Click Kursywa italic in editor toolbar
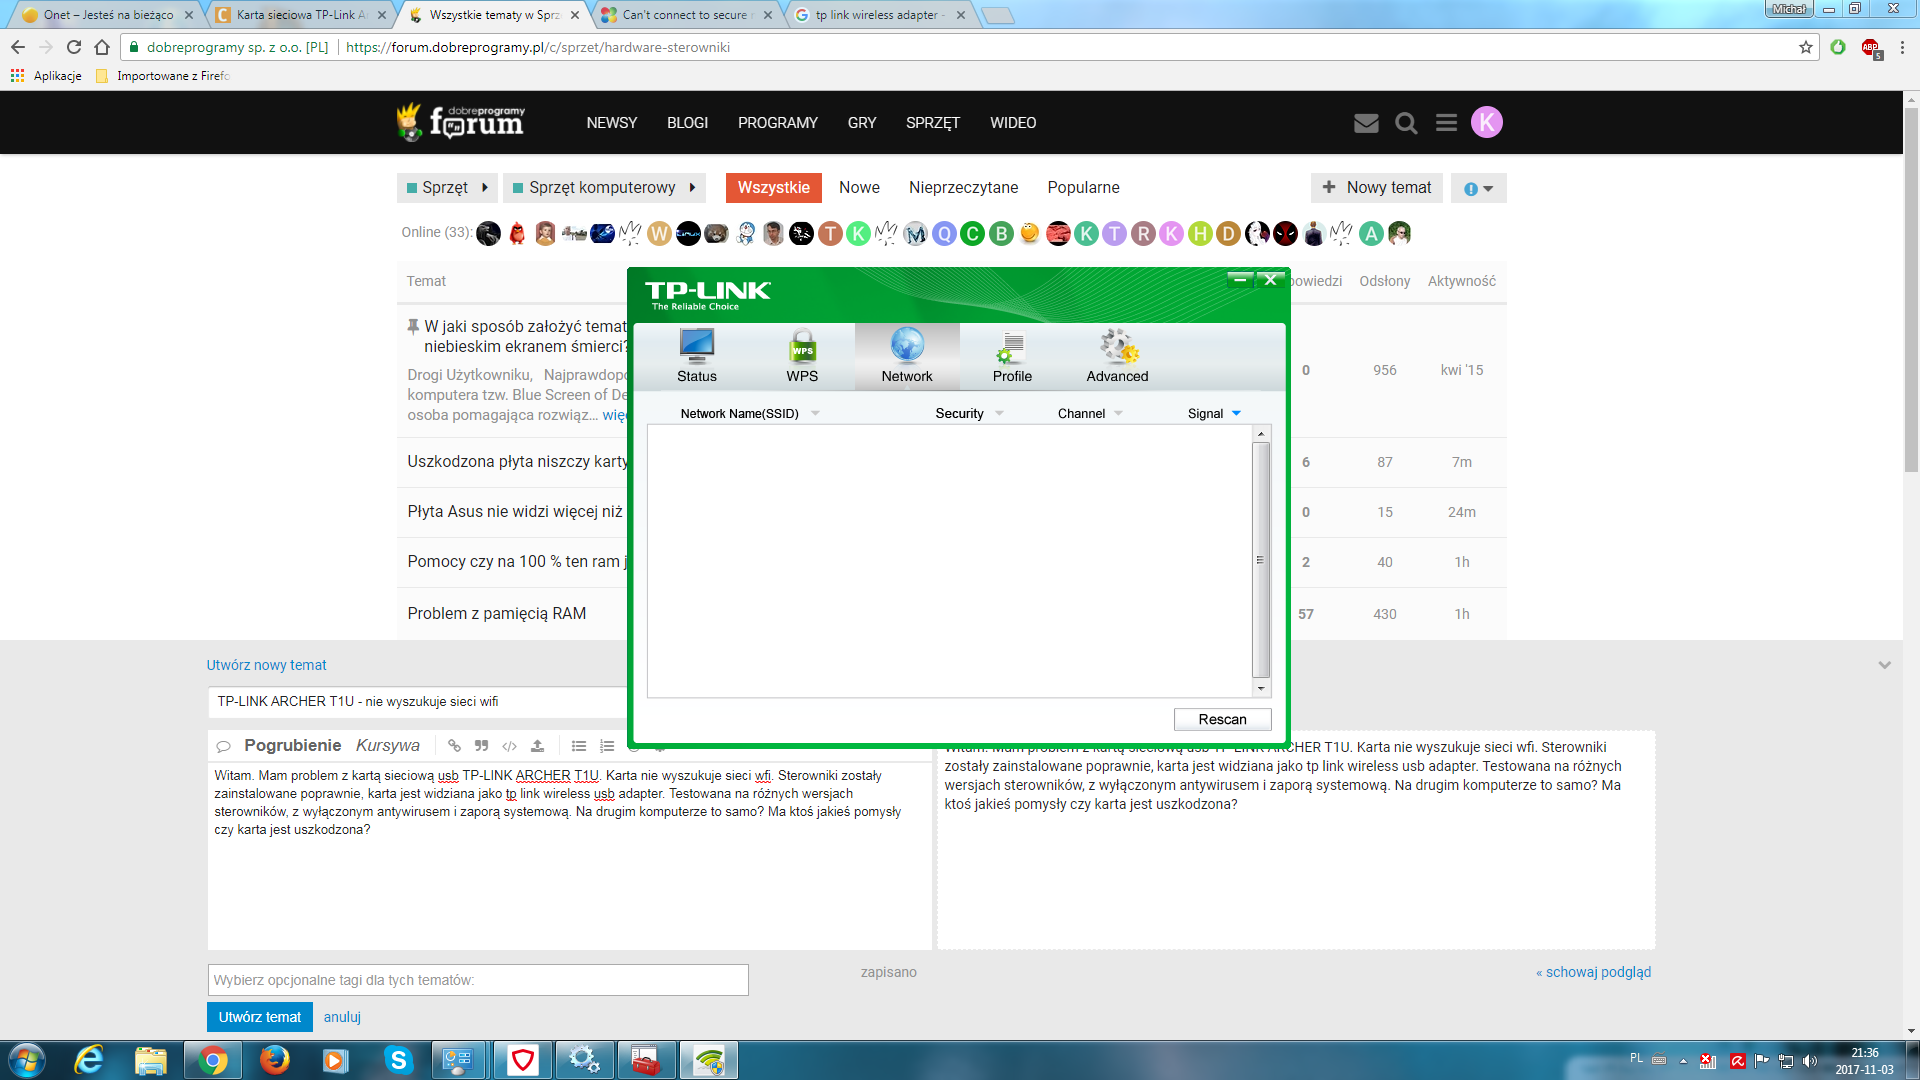This screenshot has width=1920, height=1080. click(x=387, y=746)
